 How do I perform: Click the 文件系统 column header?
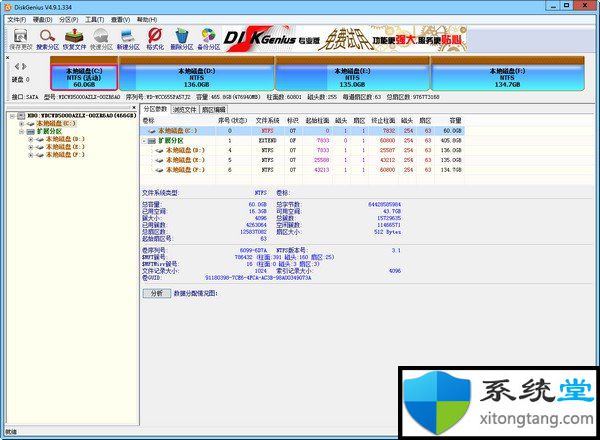pyautogui.click(x=268, y=121)
